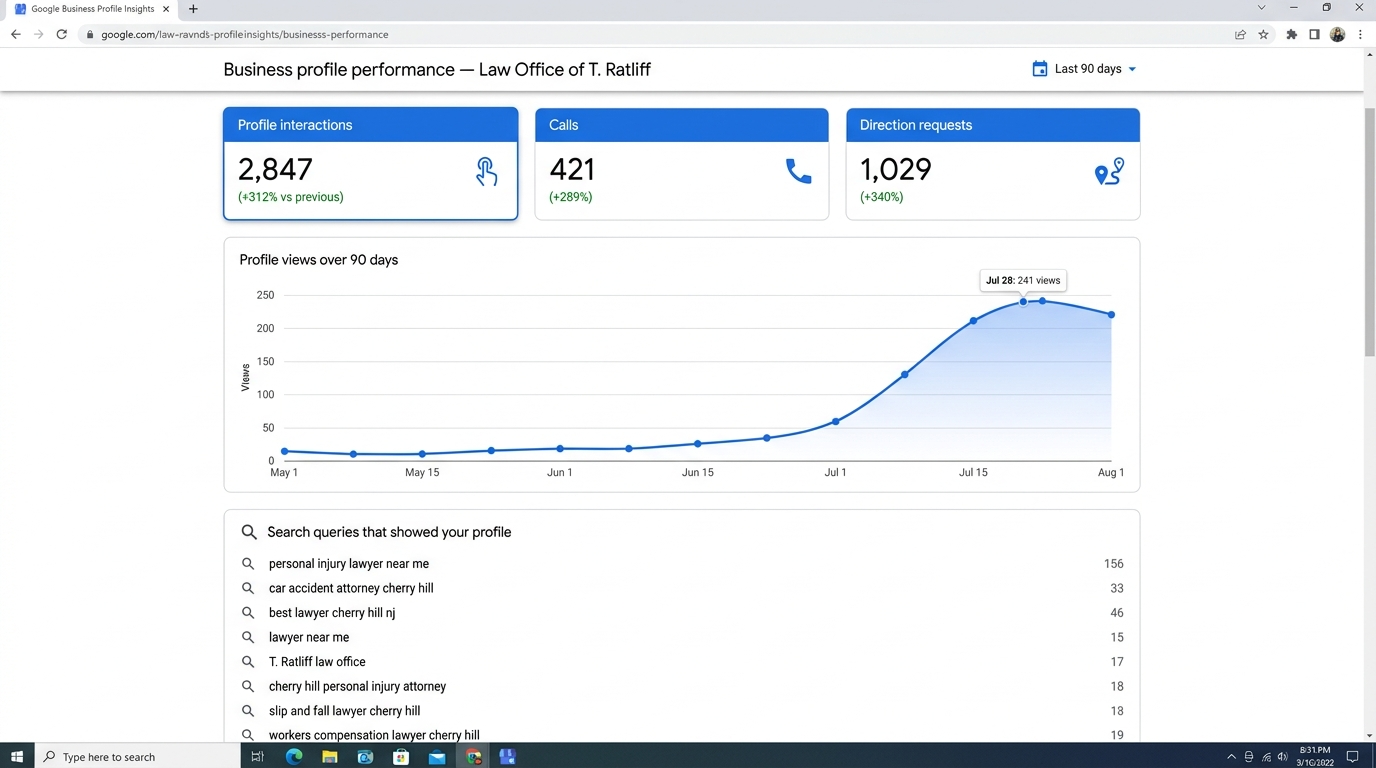Select the Calls metric card
This screenshot has height=768, width=1376.
click(x=682, y=163)
